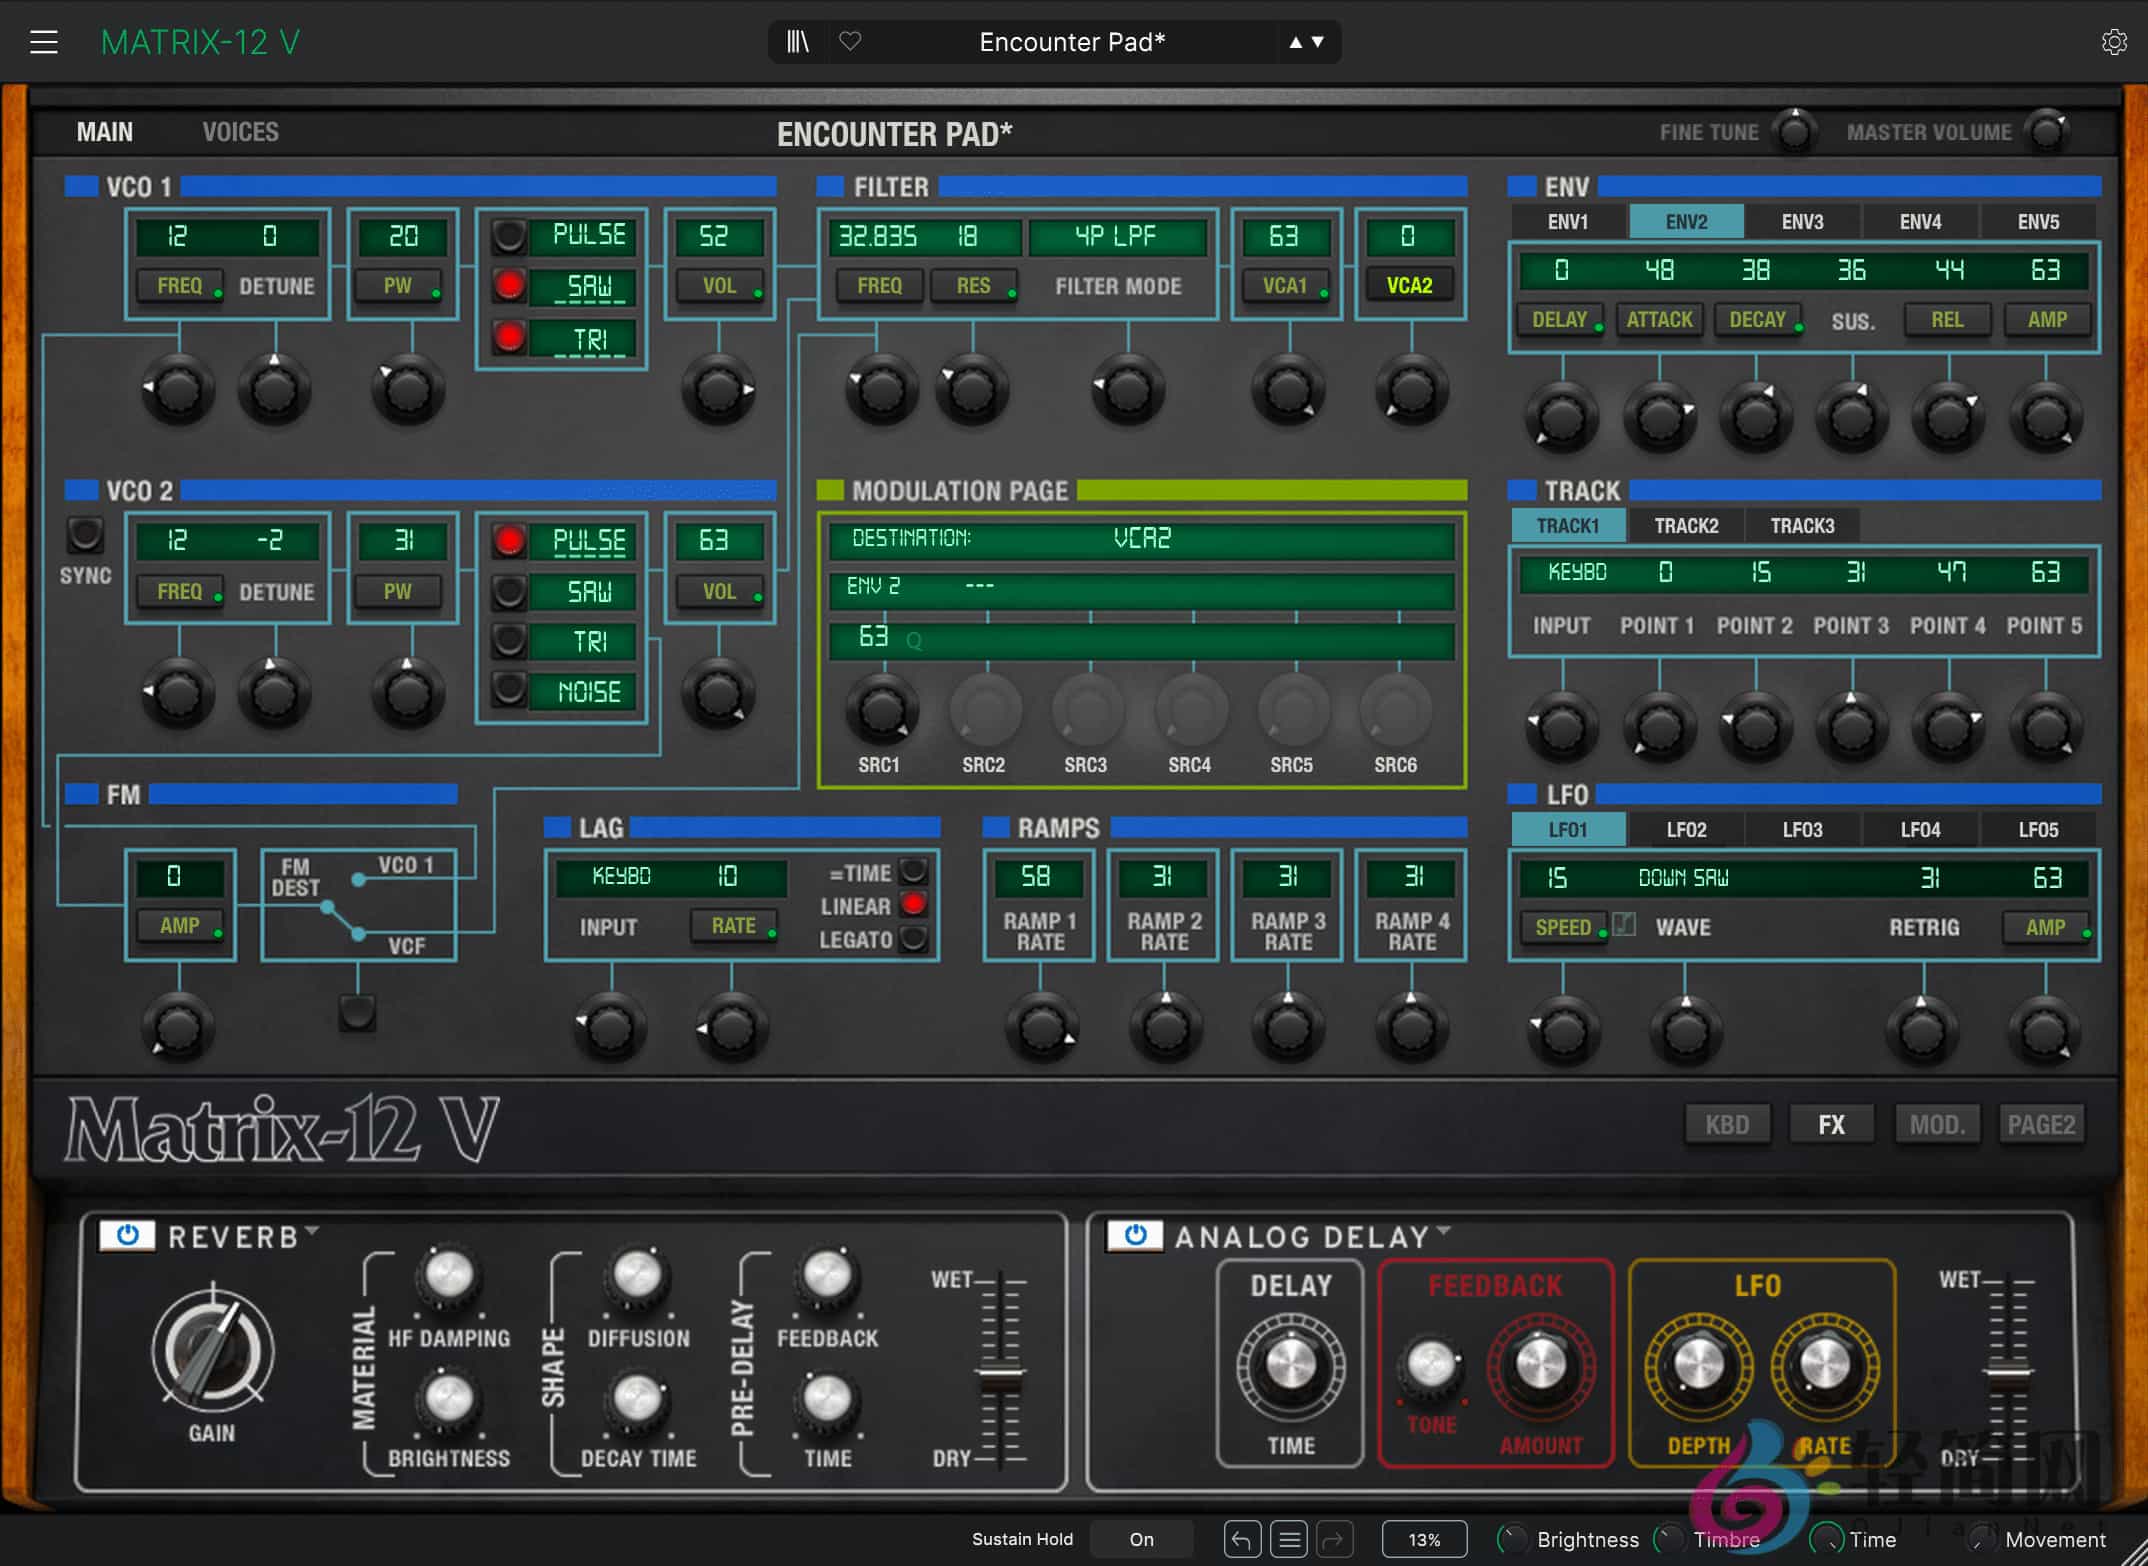Select next preset with down arrow
The image size is (2148, 1566).
point(1318,42)
